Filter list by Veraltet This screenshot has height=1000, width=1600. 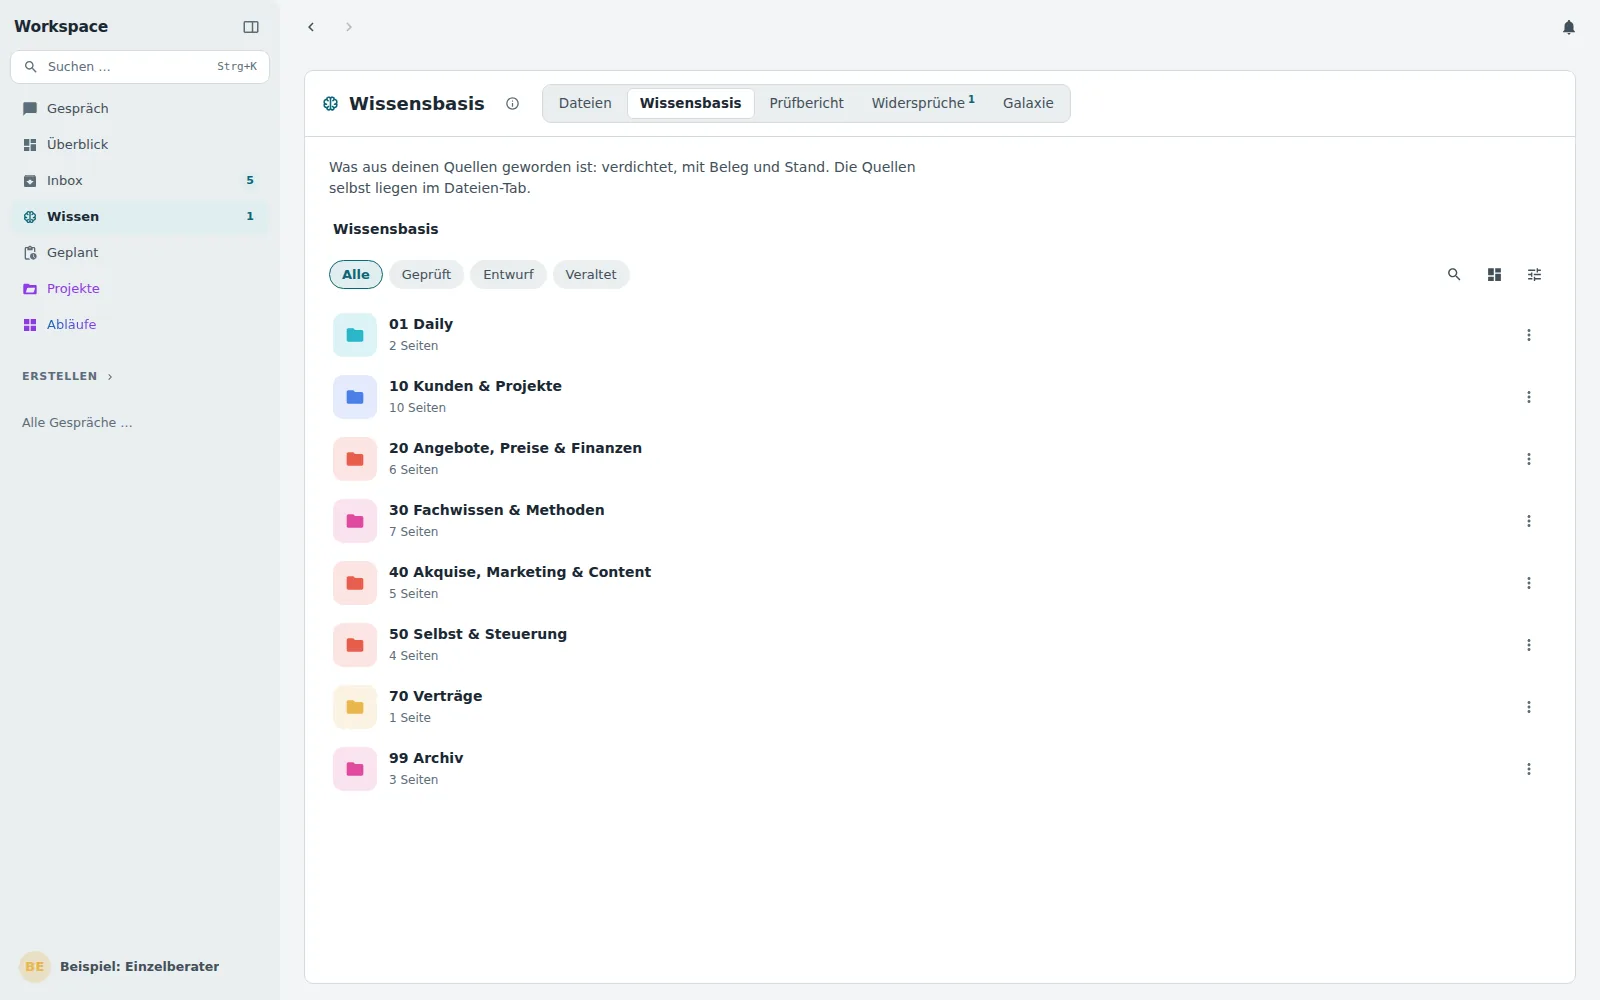point(591,275)
